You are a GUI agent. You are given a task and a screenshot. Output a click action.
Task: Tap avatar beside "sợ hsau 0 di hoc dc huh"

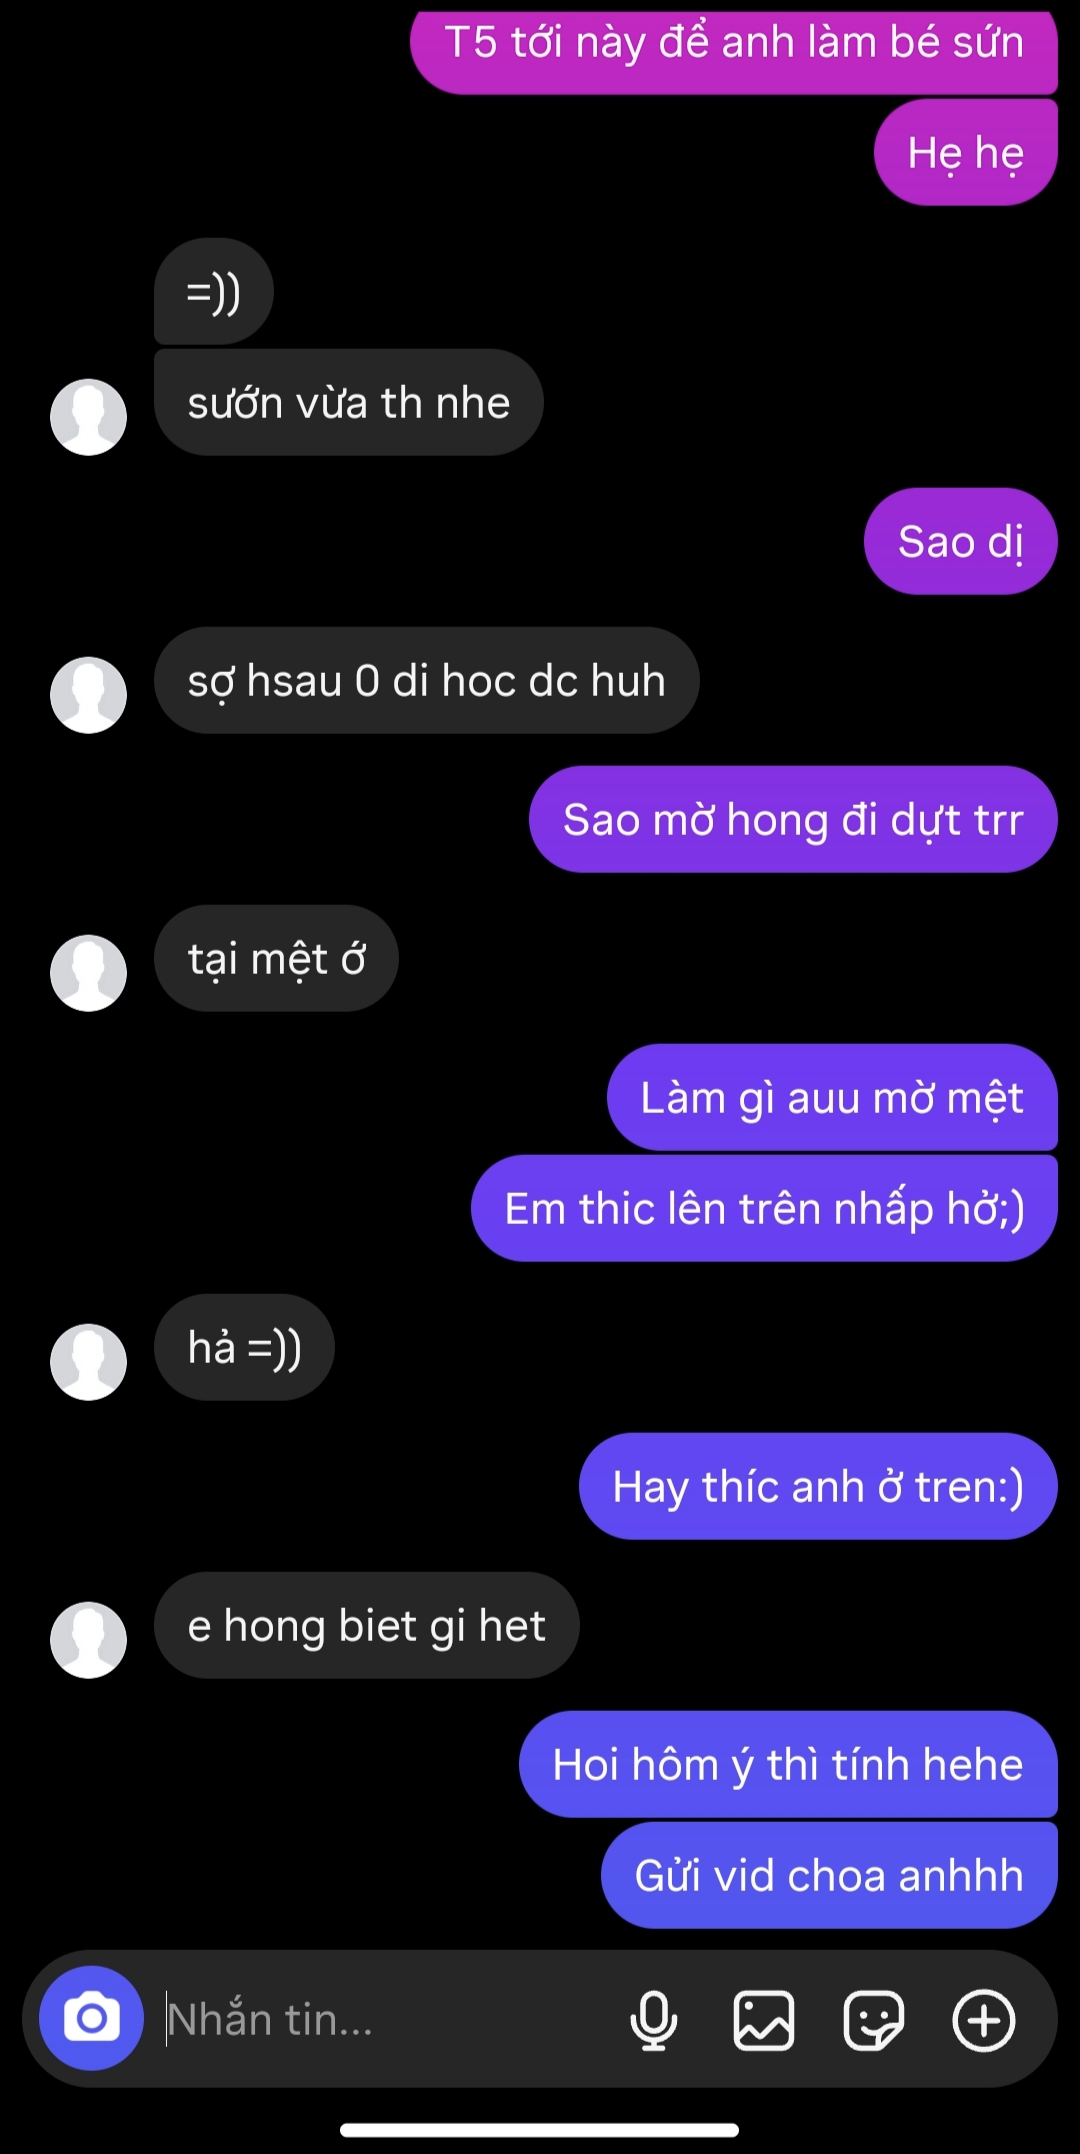[x=88, y=695]
